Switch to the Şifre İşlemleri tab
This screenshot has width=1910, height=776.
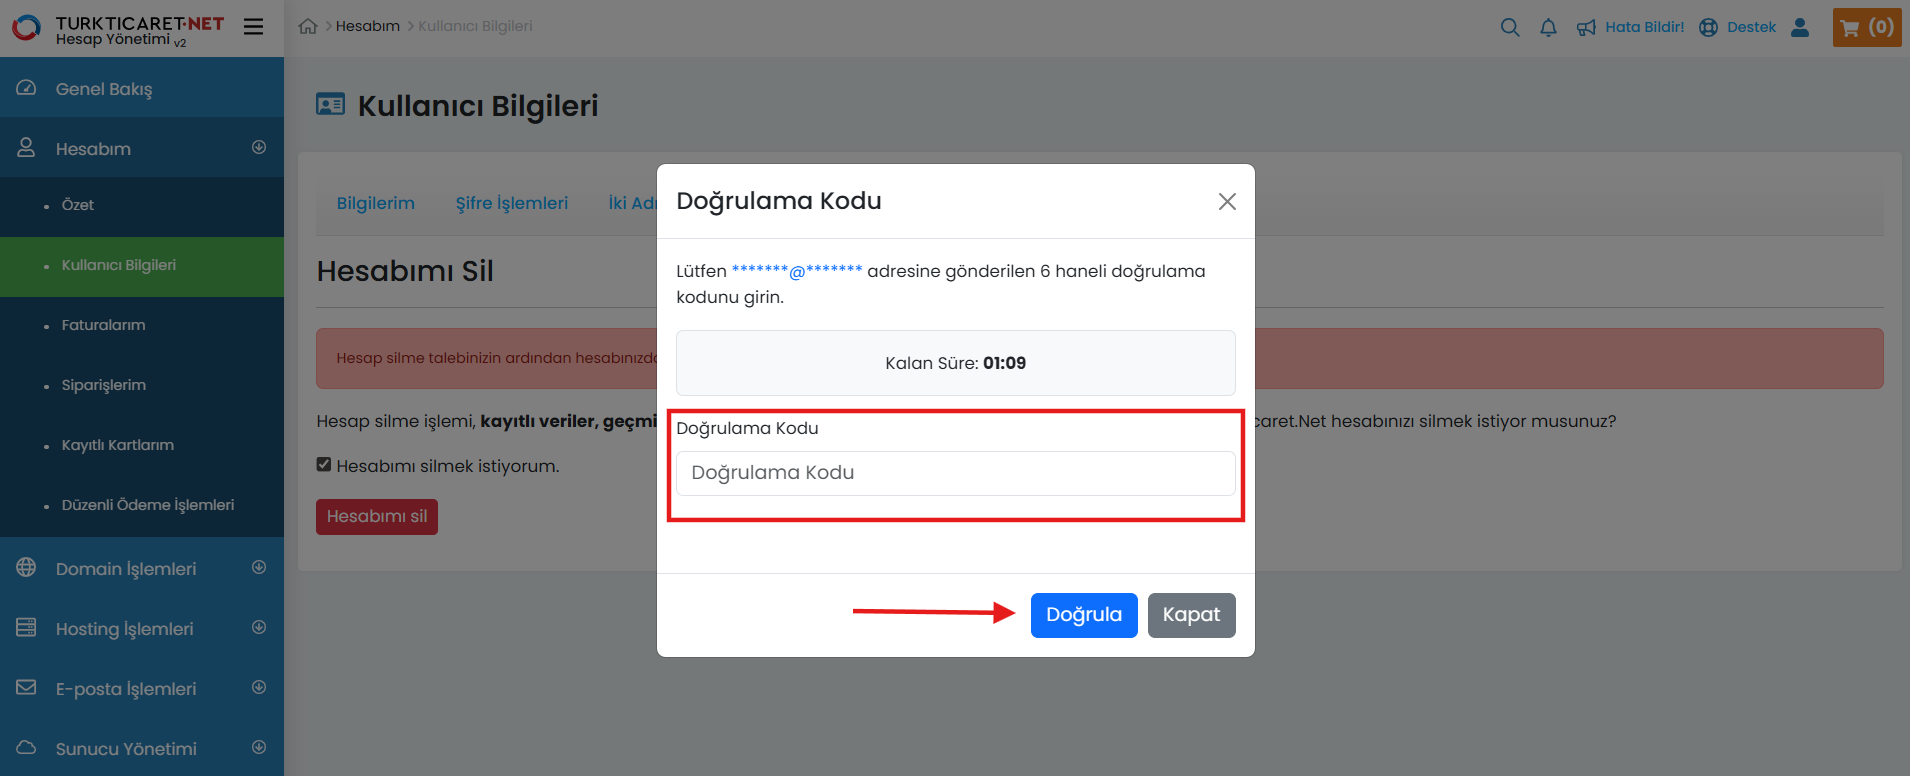coord(511,203)
